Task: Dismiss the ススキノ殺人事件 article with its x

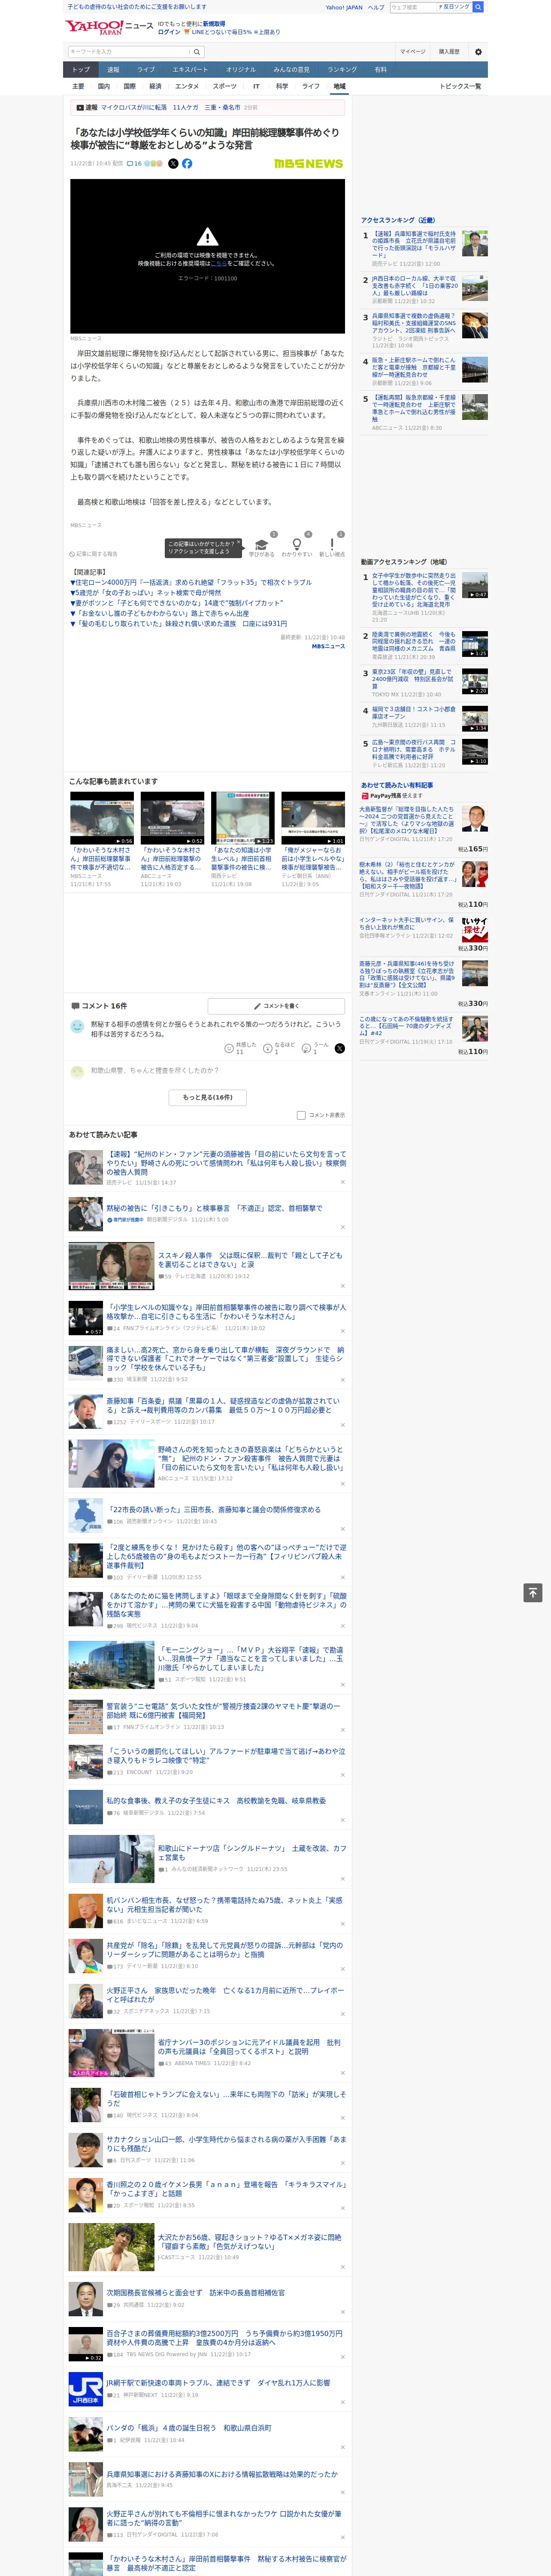Action: click(x=342, y=1285)
